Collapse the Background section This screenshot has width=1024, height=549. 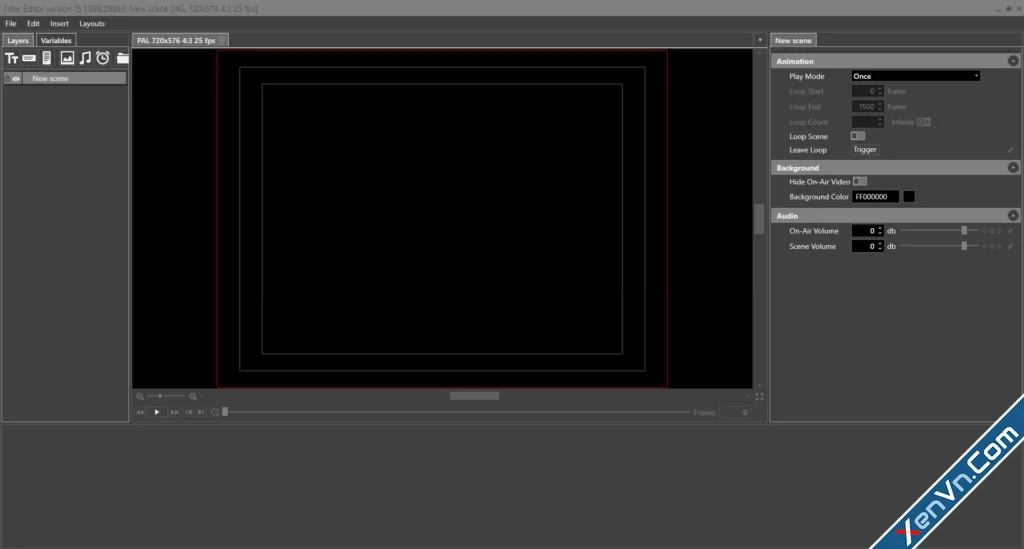pos(1013,168)
